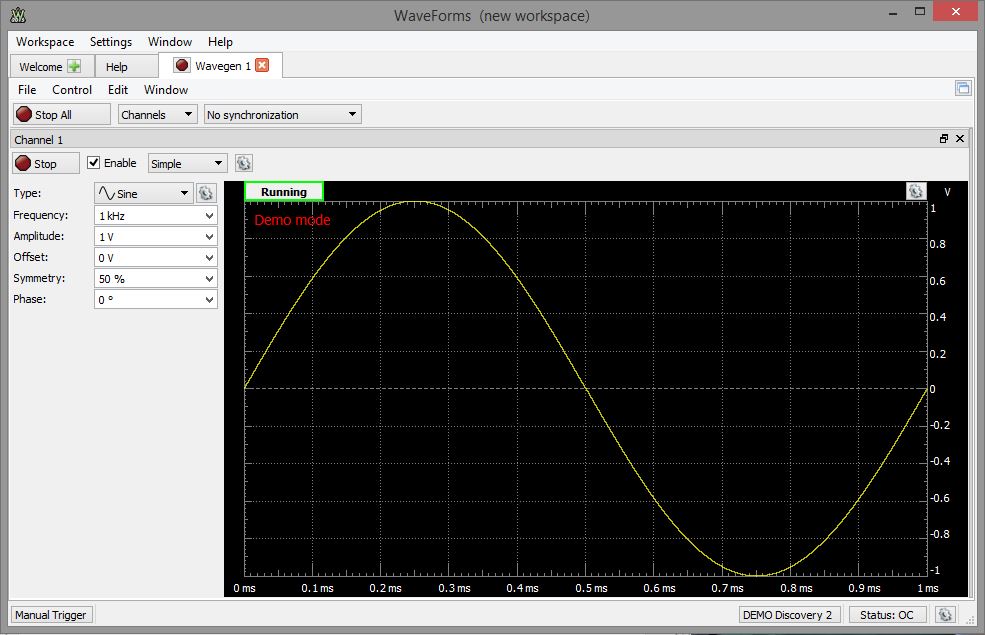Click the Stop All button icon

click(22, 113)
